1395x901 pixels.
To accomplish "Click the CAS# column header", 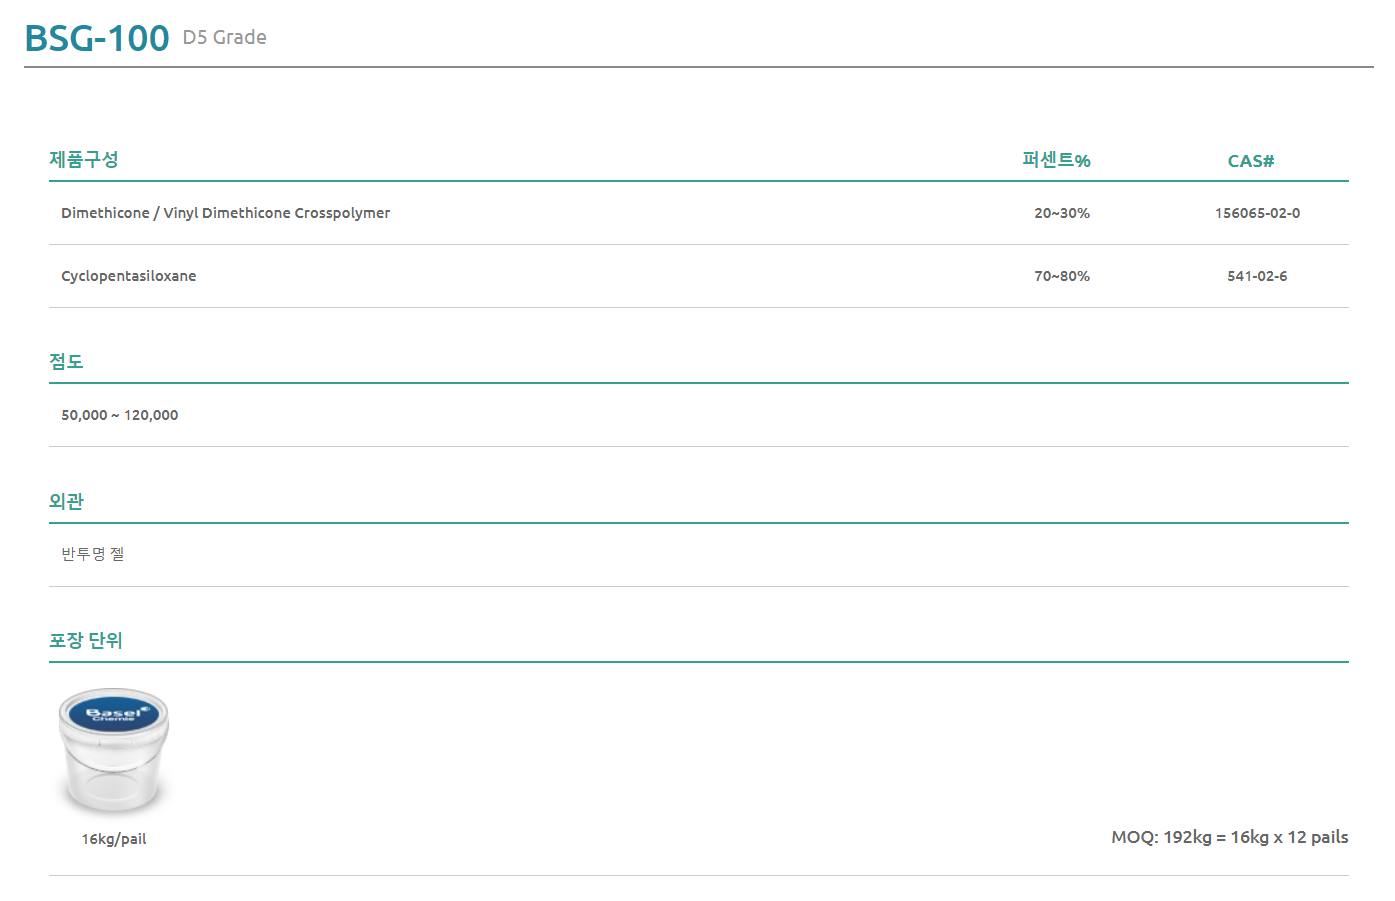I will tap(1251, 161).
